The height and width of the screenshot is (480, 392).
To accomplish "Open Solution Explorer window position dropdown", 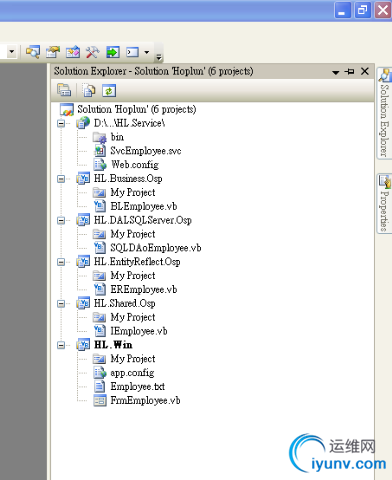I will tap(336, 72).
